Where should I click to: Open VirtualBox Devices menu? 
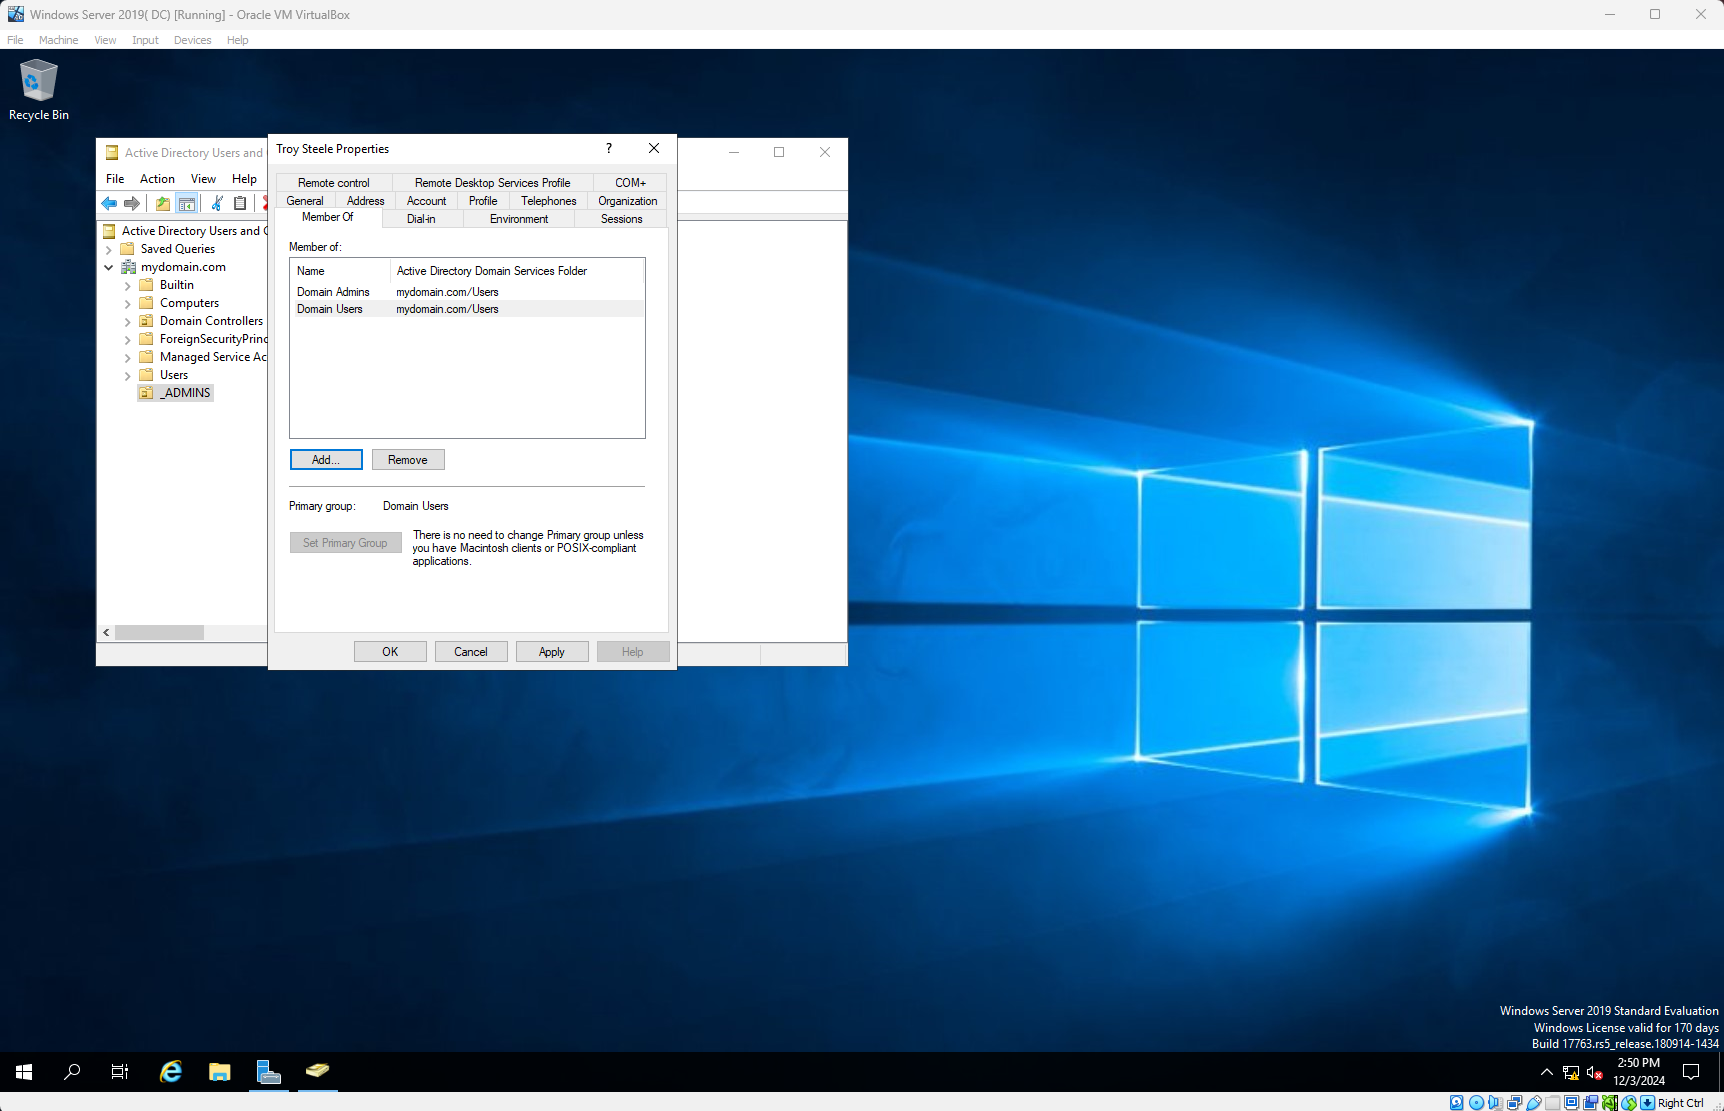click(192, 40)
